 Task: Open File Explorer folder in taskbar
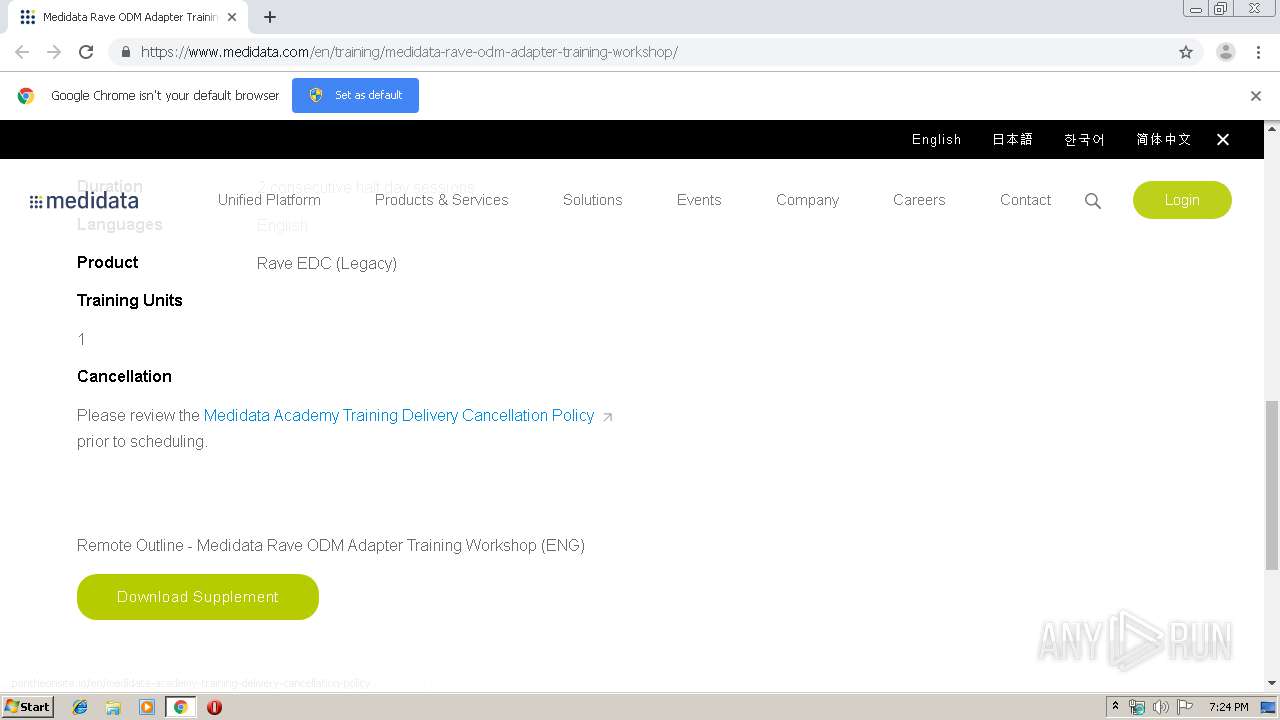pyautogui.click(x=113, y=707)
